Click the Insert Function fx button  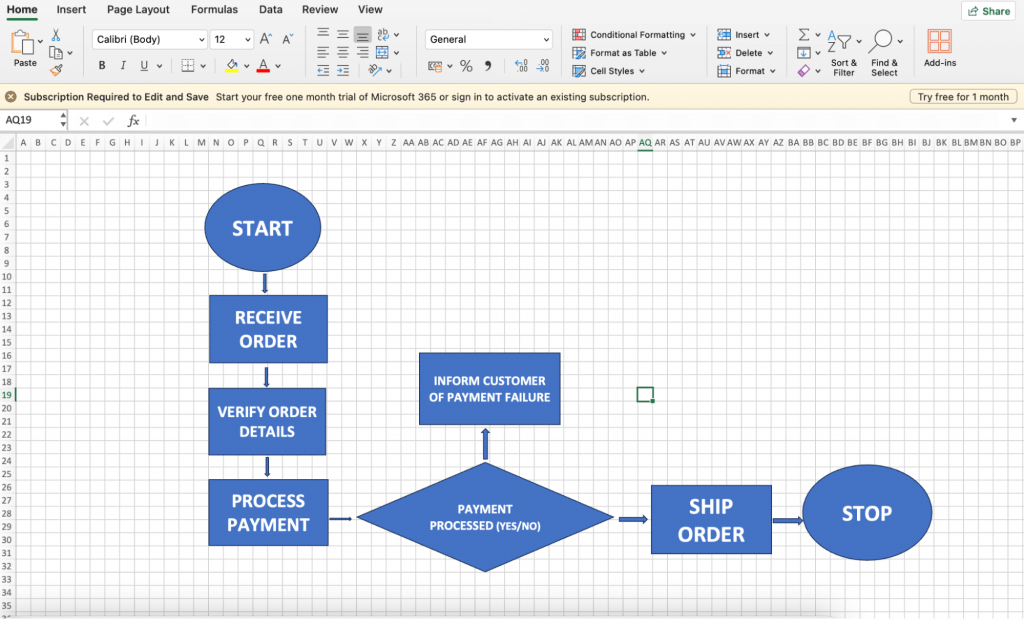coord(133,121)
